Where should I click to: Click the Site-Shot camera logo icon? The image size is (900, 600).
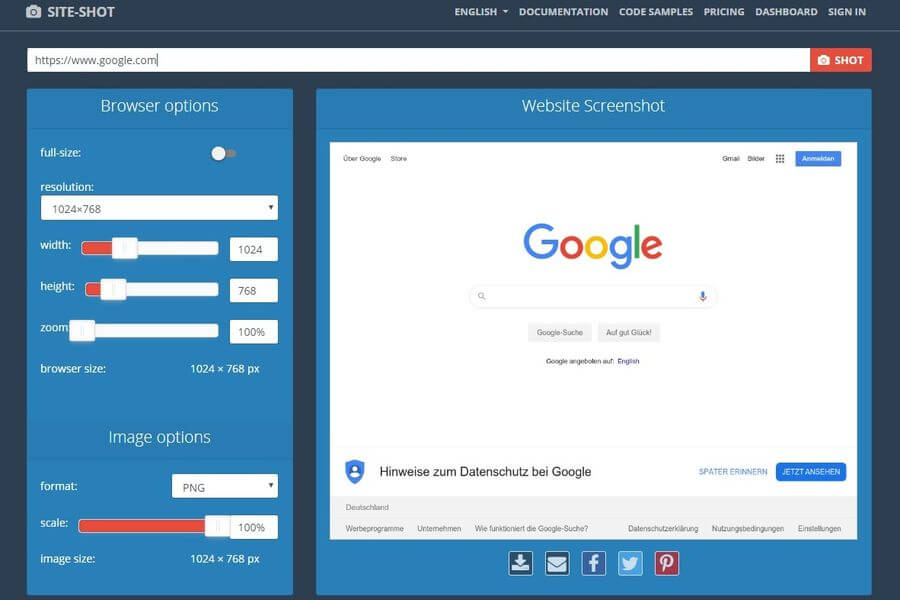point(34,11)
